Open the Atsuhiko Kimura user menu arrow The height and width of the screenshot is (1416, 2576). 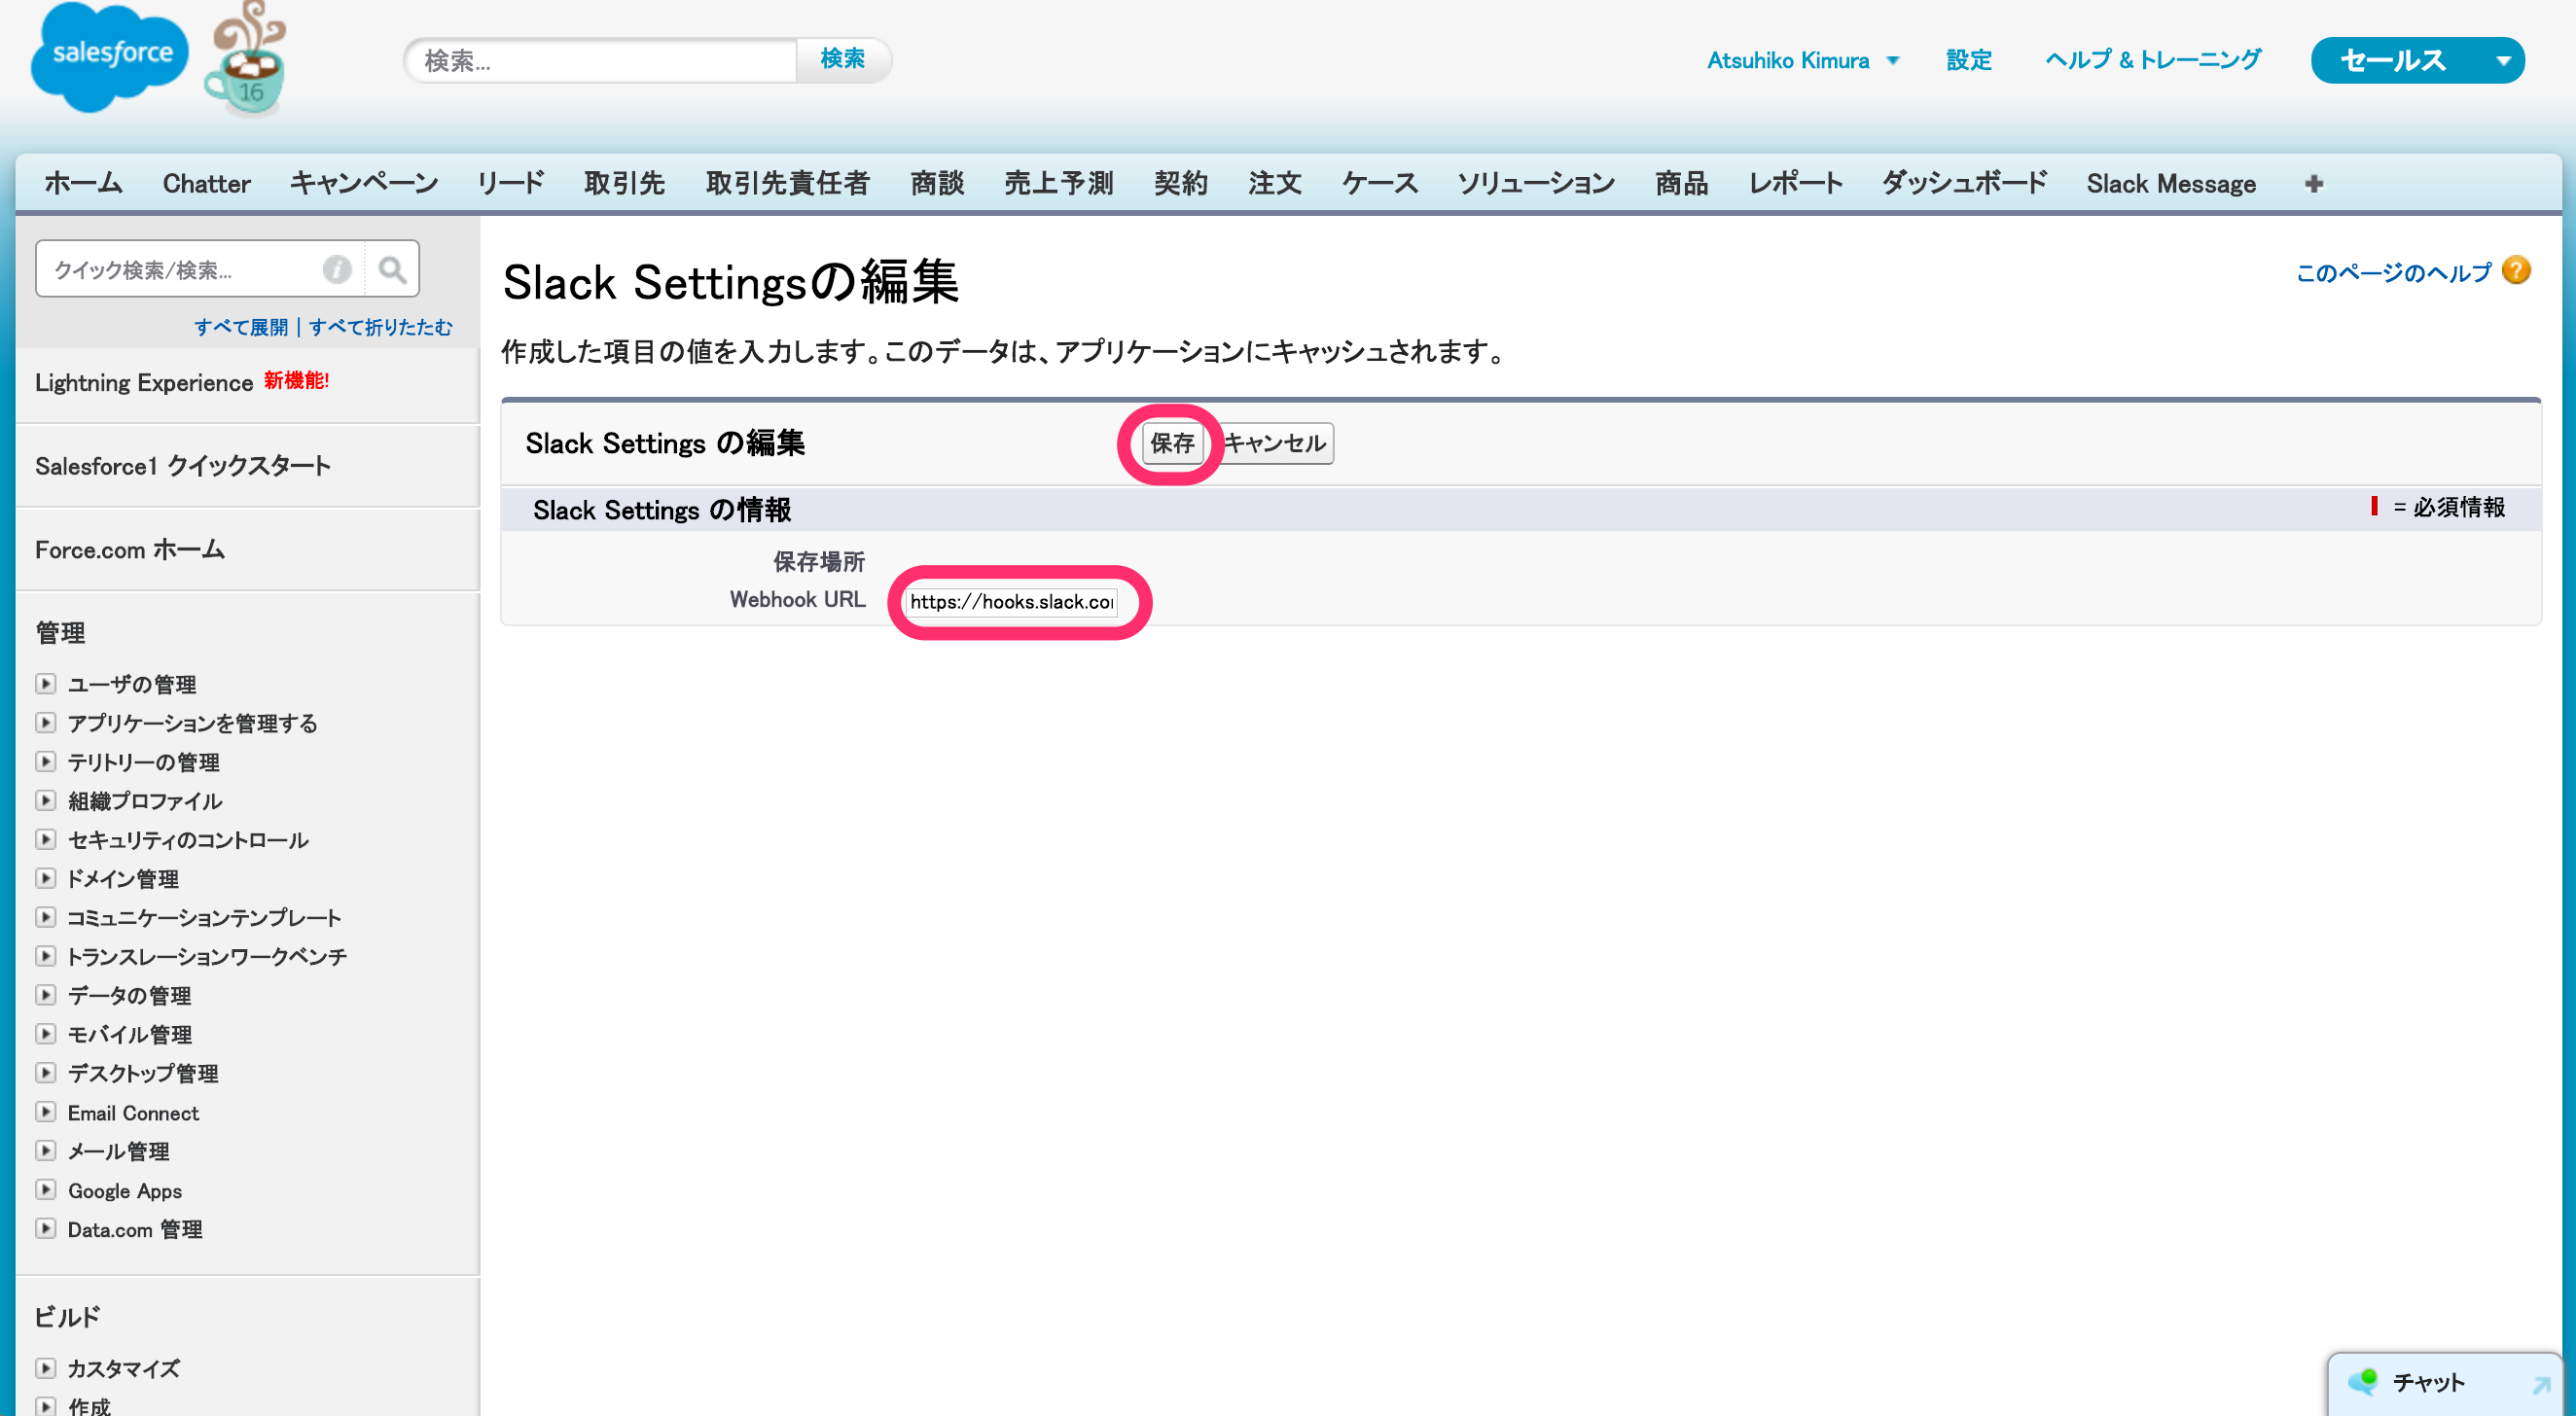(1893, 61)
